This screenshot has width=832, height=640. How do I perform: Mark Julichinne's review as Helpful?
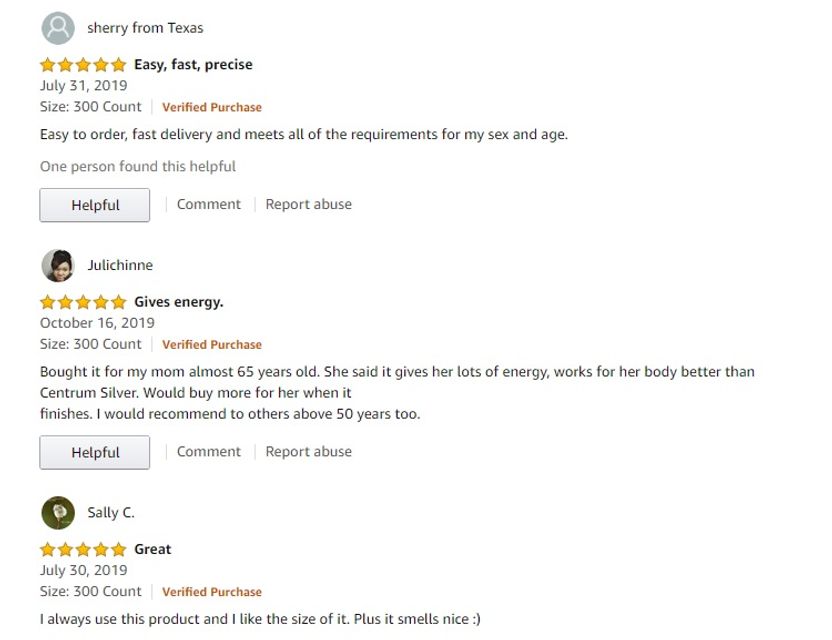(x=94, y=452)
